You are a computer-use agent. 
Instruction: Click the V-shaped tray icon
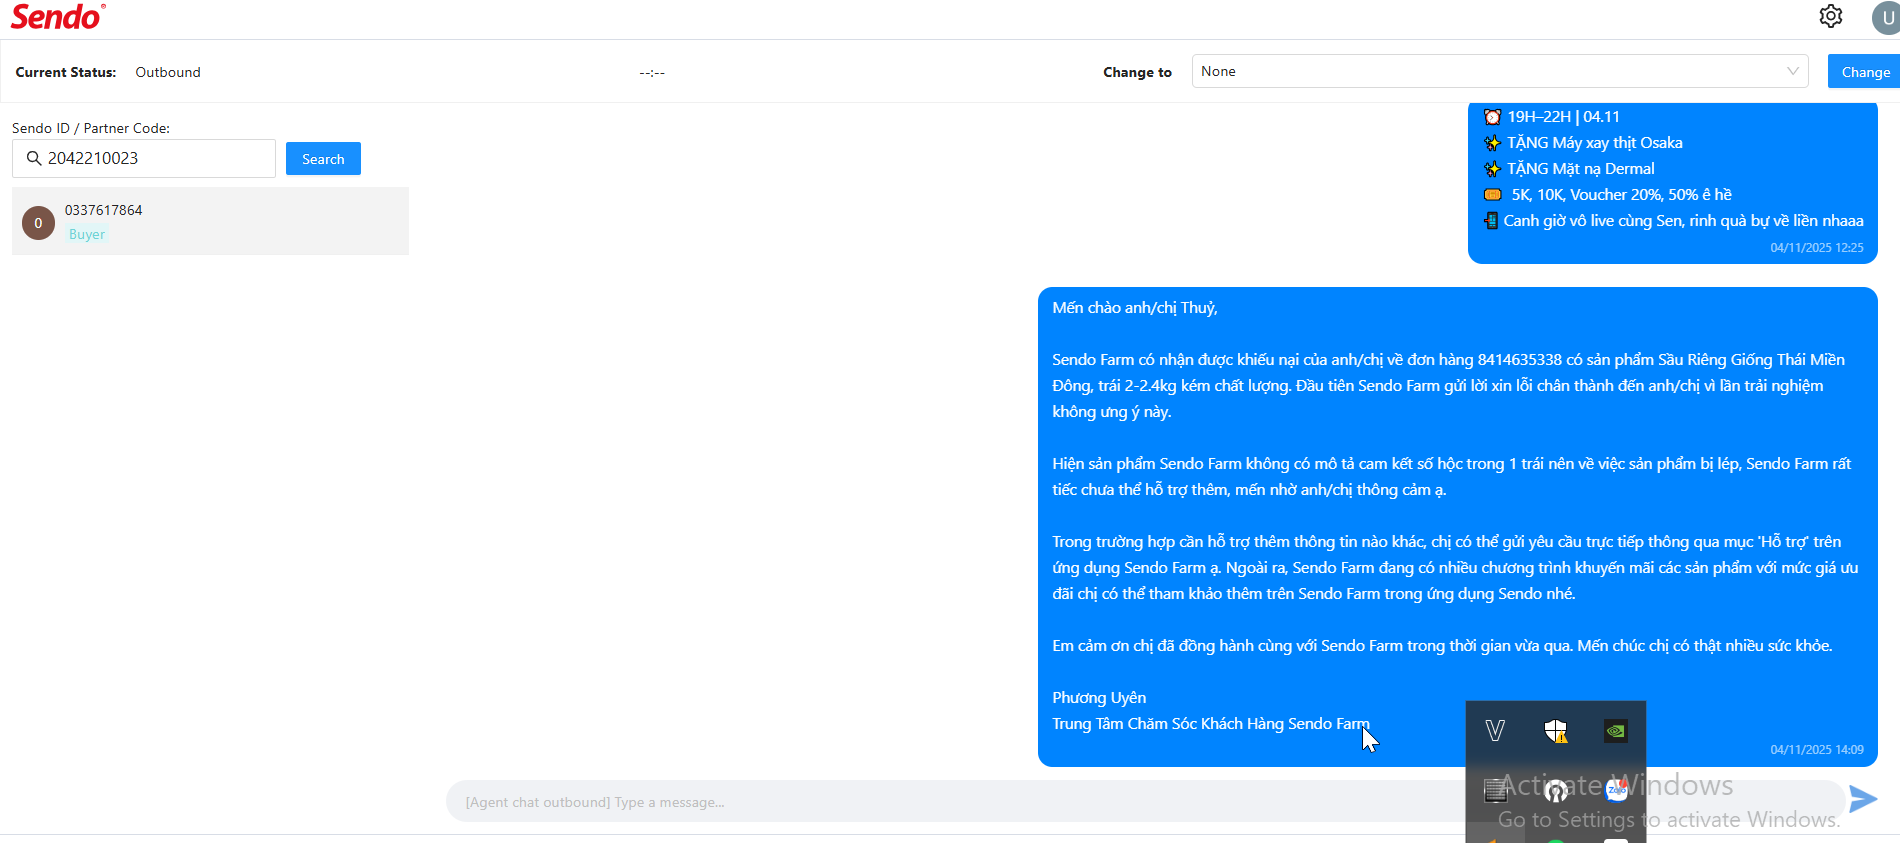click(1495, 731)
